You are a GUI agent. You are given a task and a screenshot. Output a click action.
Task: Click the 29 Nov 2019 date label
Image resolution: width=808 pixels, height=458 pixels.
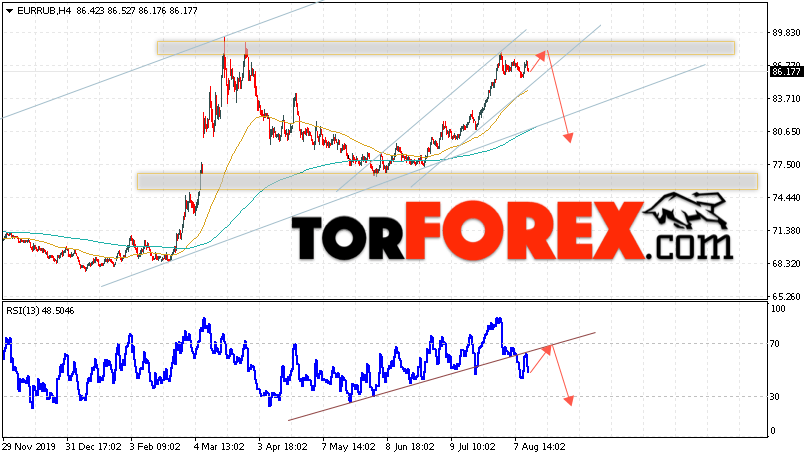[28, 446]
